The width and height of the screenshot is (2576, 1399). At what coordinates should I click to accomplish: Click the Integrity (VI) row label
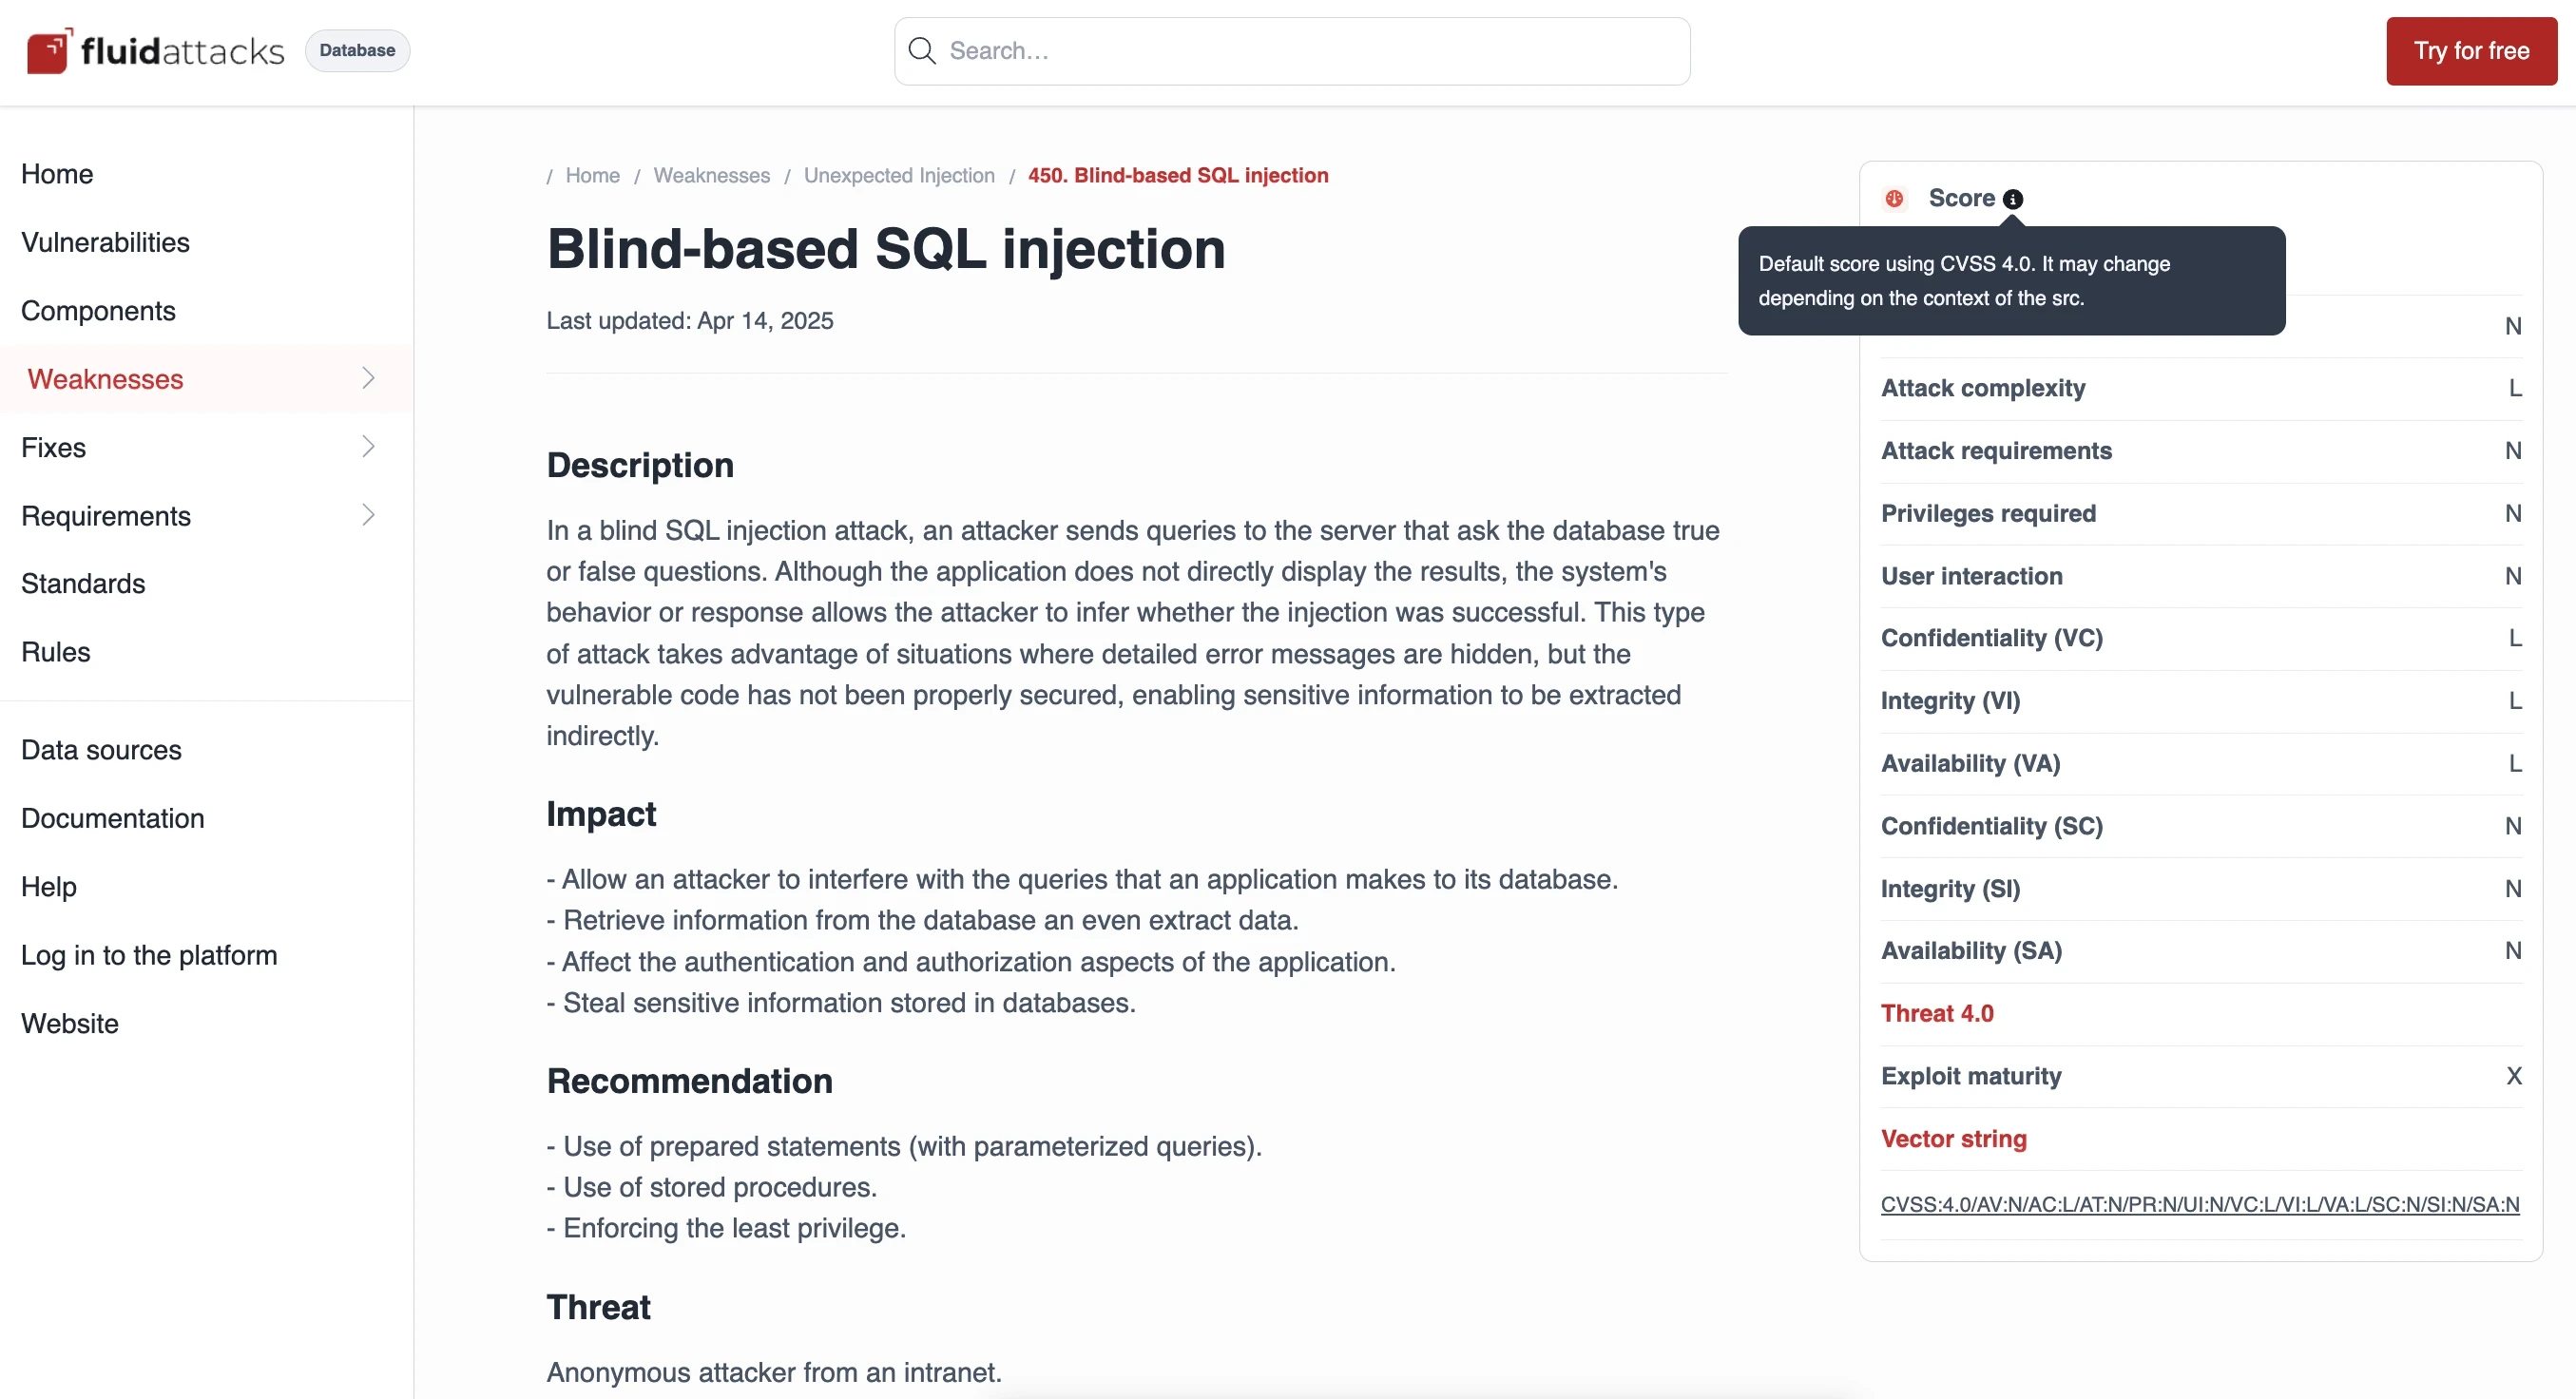1950,701
